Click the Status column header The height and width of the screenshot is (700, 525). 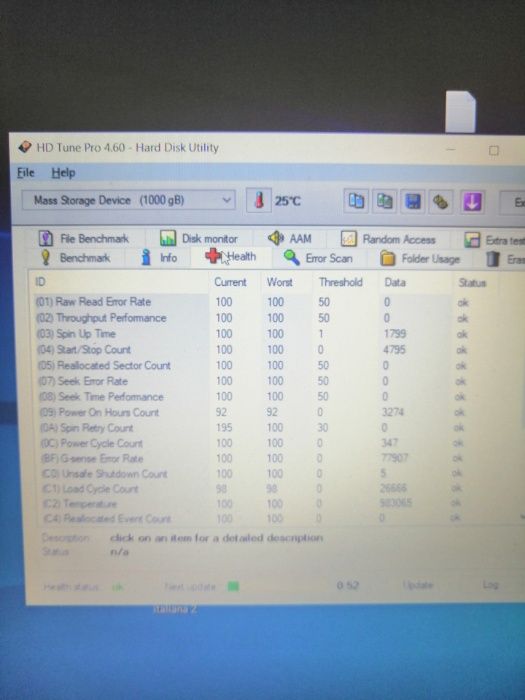[472, 283]
